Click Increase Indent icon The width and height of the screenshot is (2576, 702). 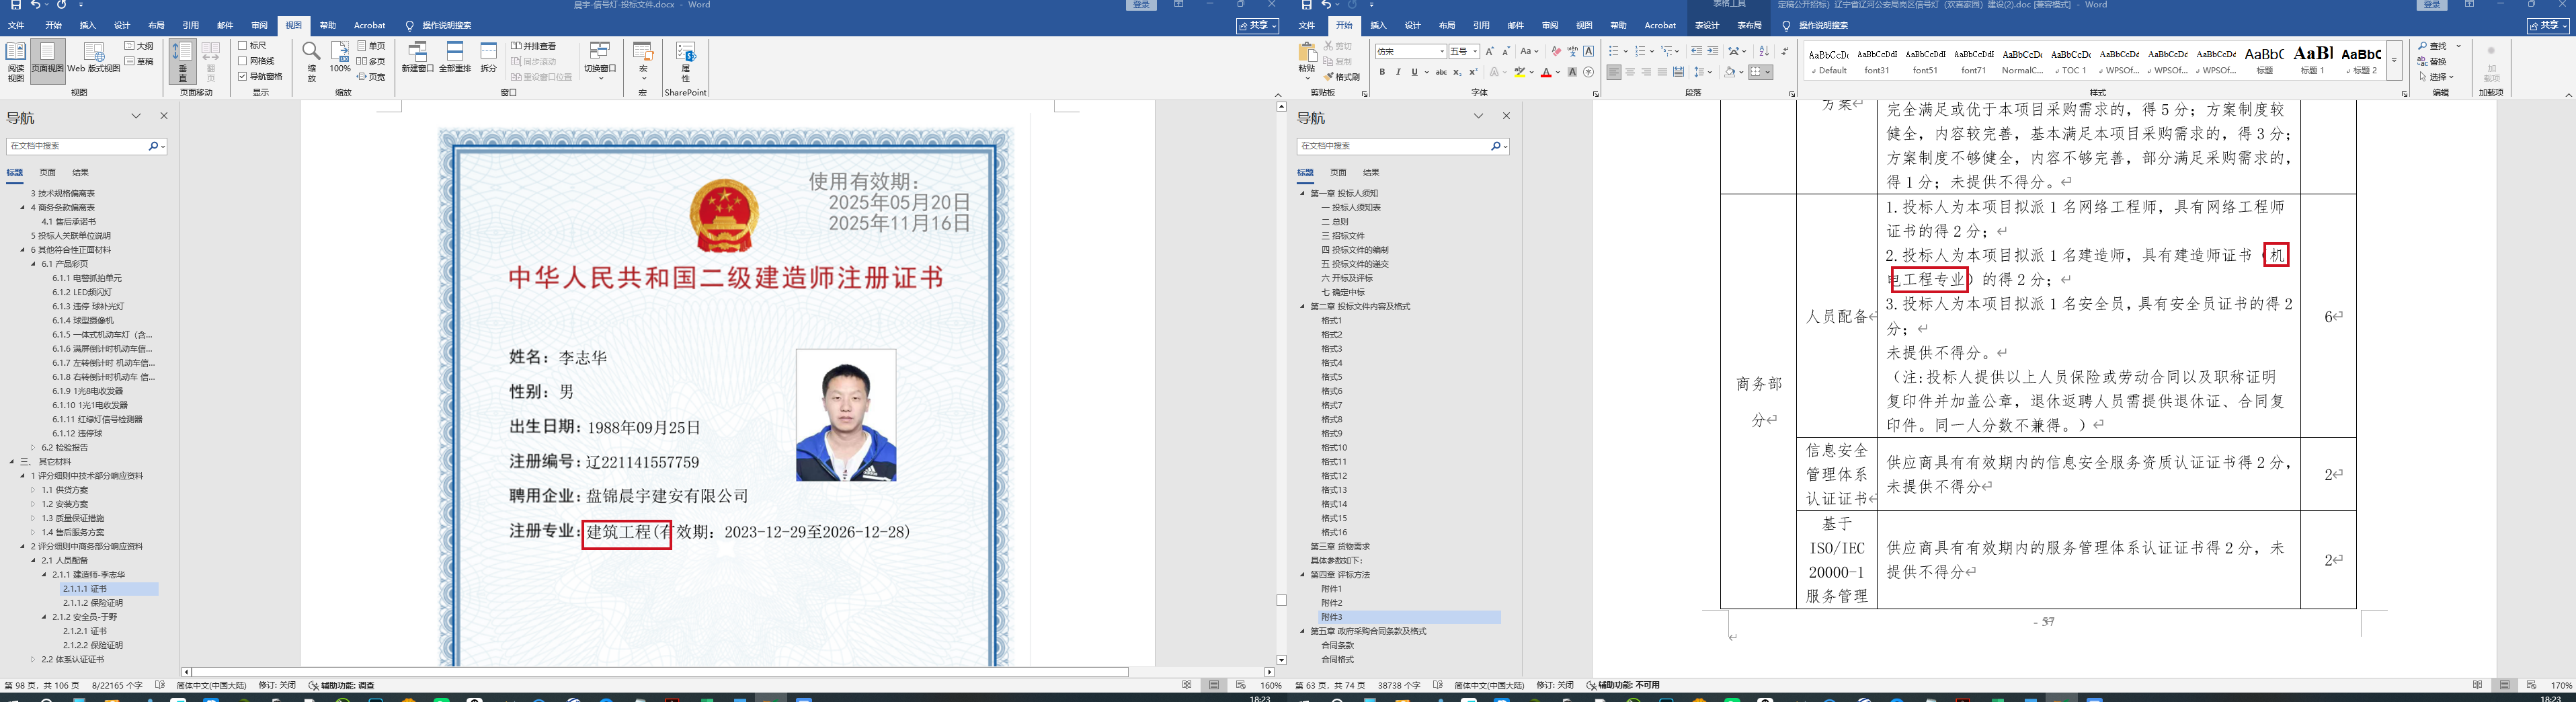pos(1713,51)
